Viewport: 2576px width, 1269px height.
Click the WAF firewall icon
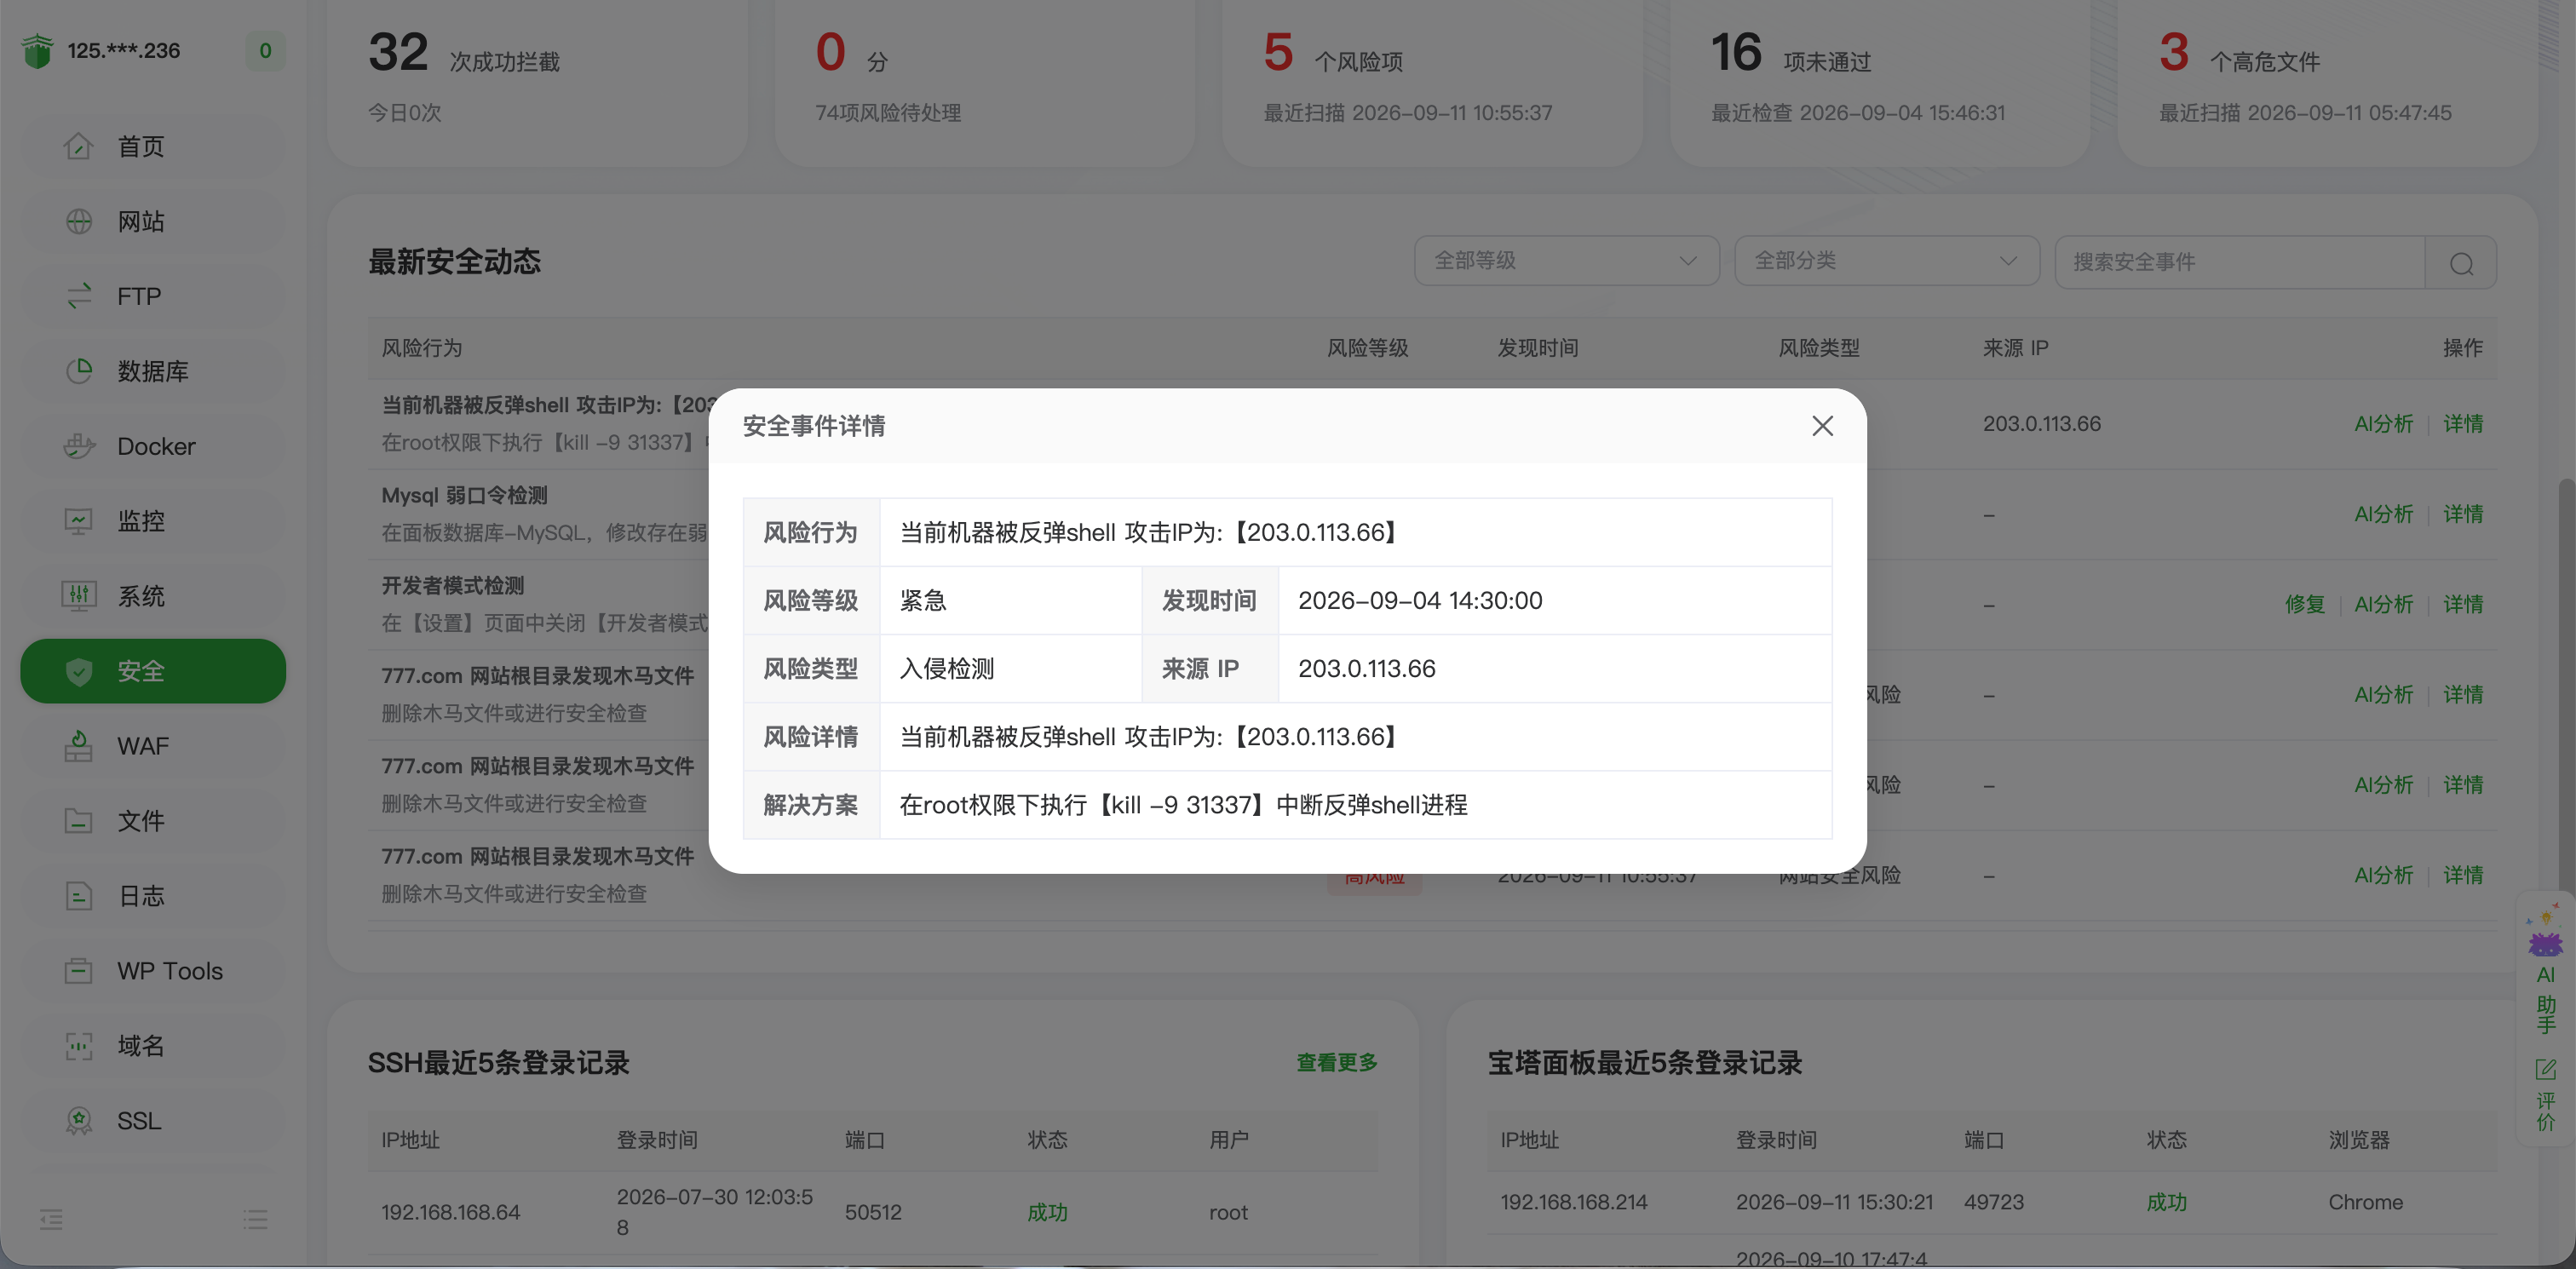coord(78,746)
